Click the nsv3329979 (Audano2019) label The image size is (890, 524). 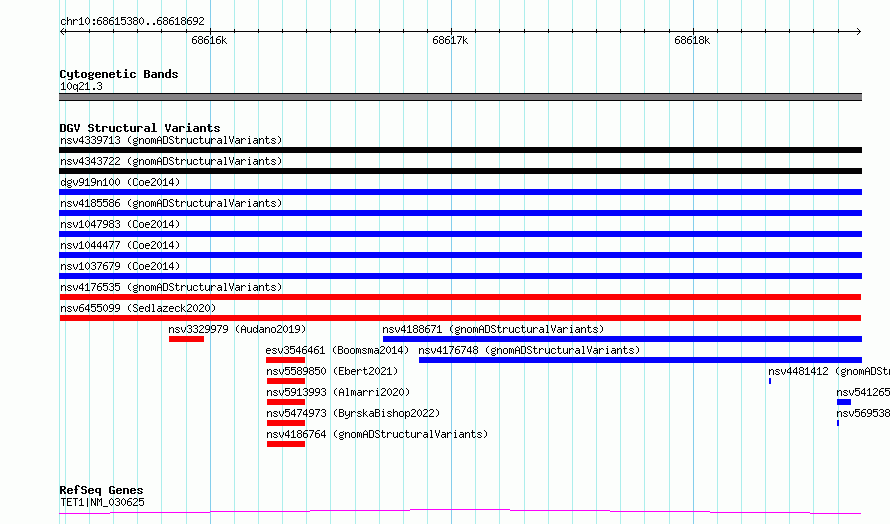pos(237,329)
